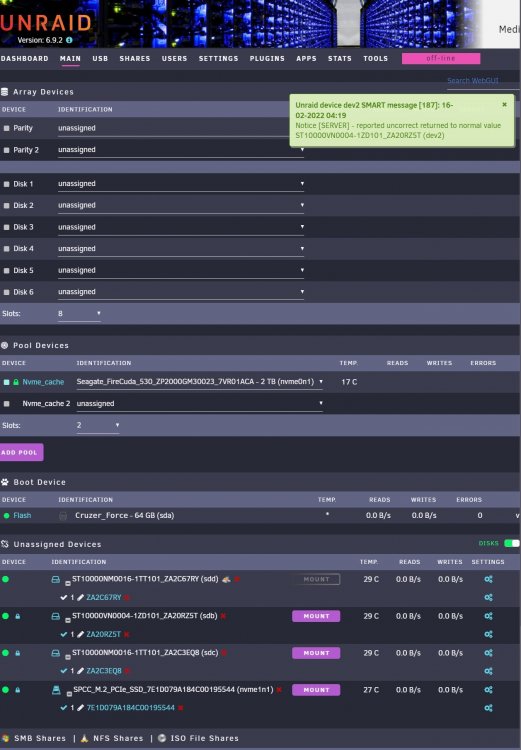Open the Parity 2 device dropdown
Image resolution: width=521 pixels, height=750 pixels.
click(x=181, y=150)
